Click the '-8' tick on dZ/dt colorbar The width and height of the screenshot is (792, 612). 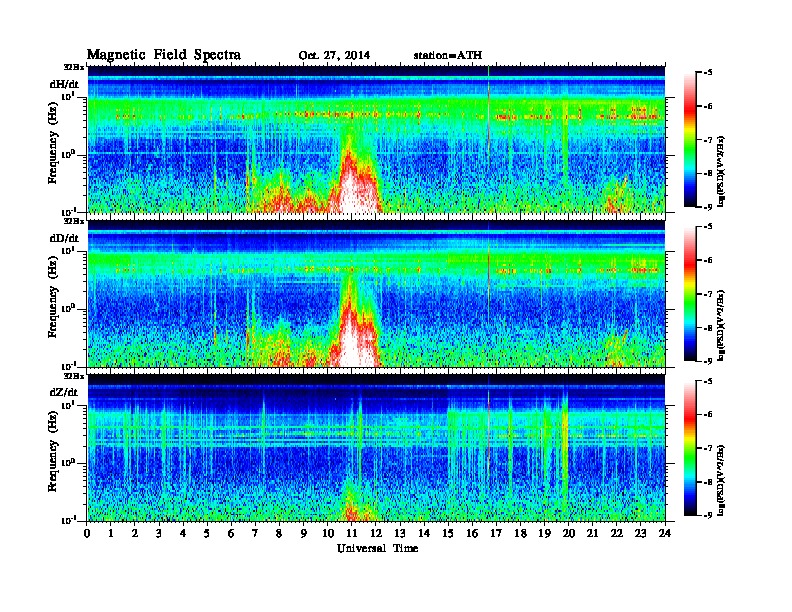[708, 482]
